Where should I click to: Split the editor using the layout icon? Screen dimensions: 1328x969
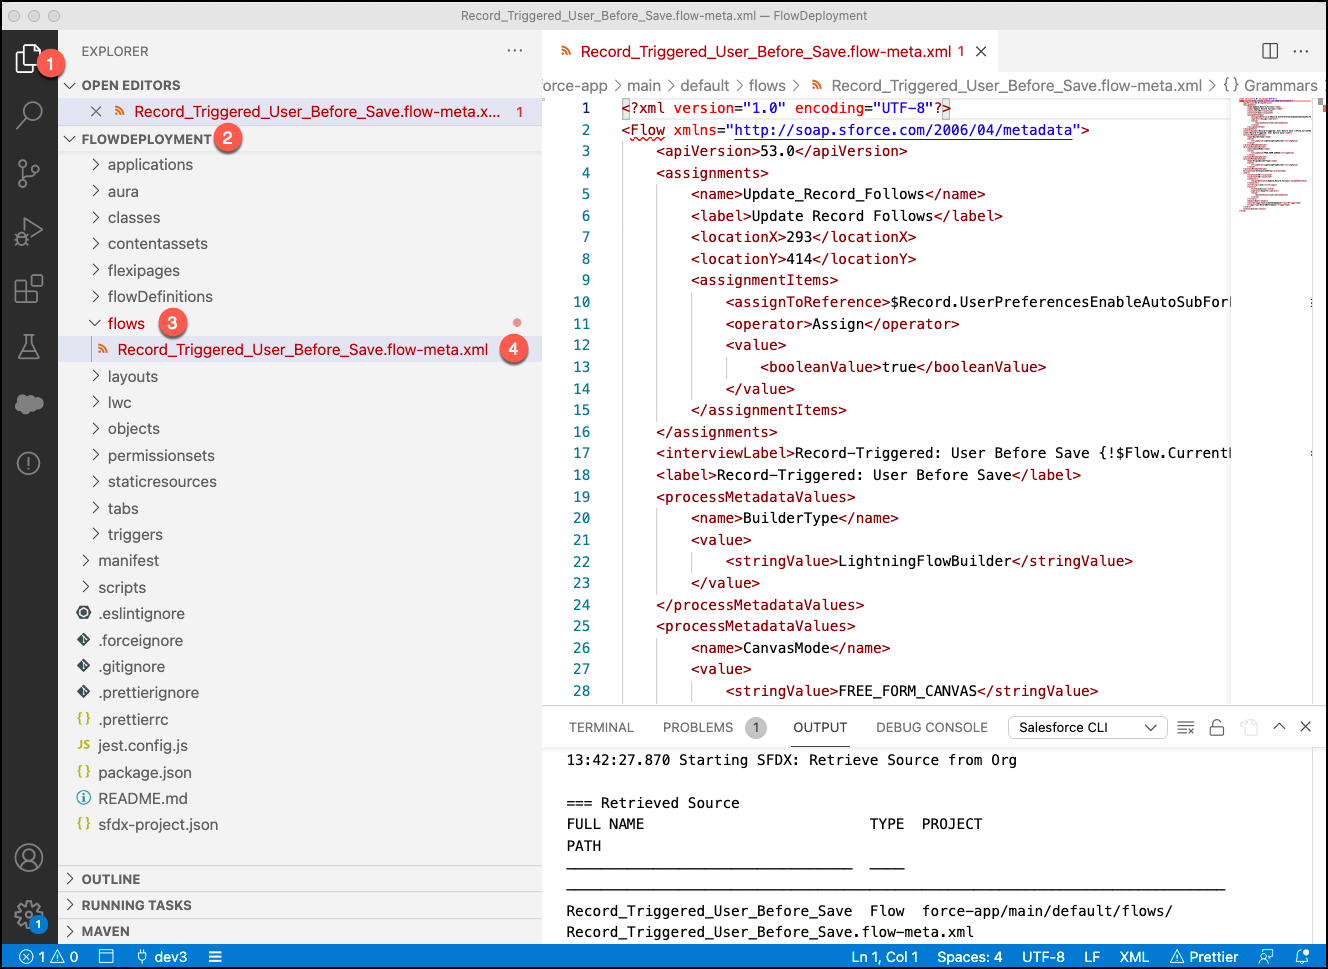point(1270,50)
